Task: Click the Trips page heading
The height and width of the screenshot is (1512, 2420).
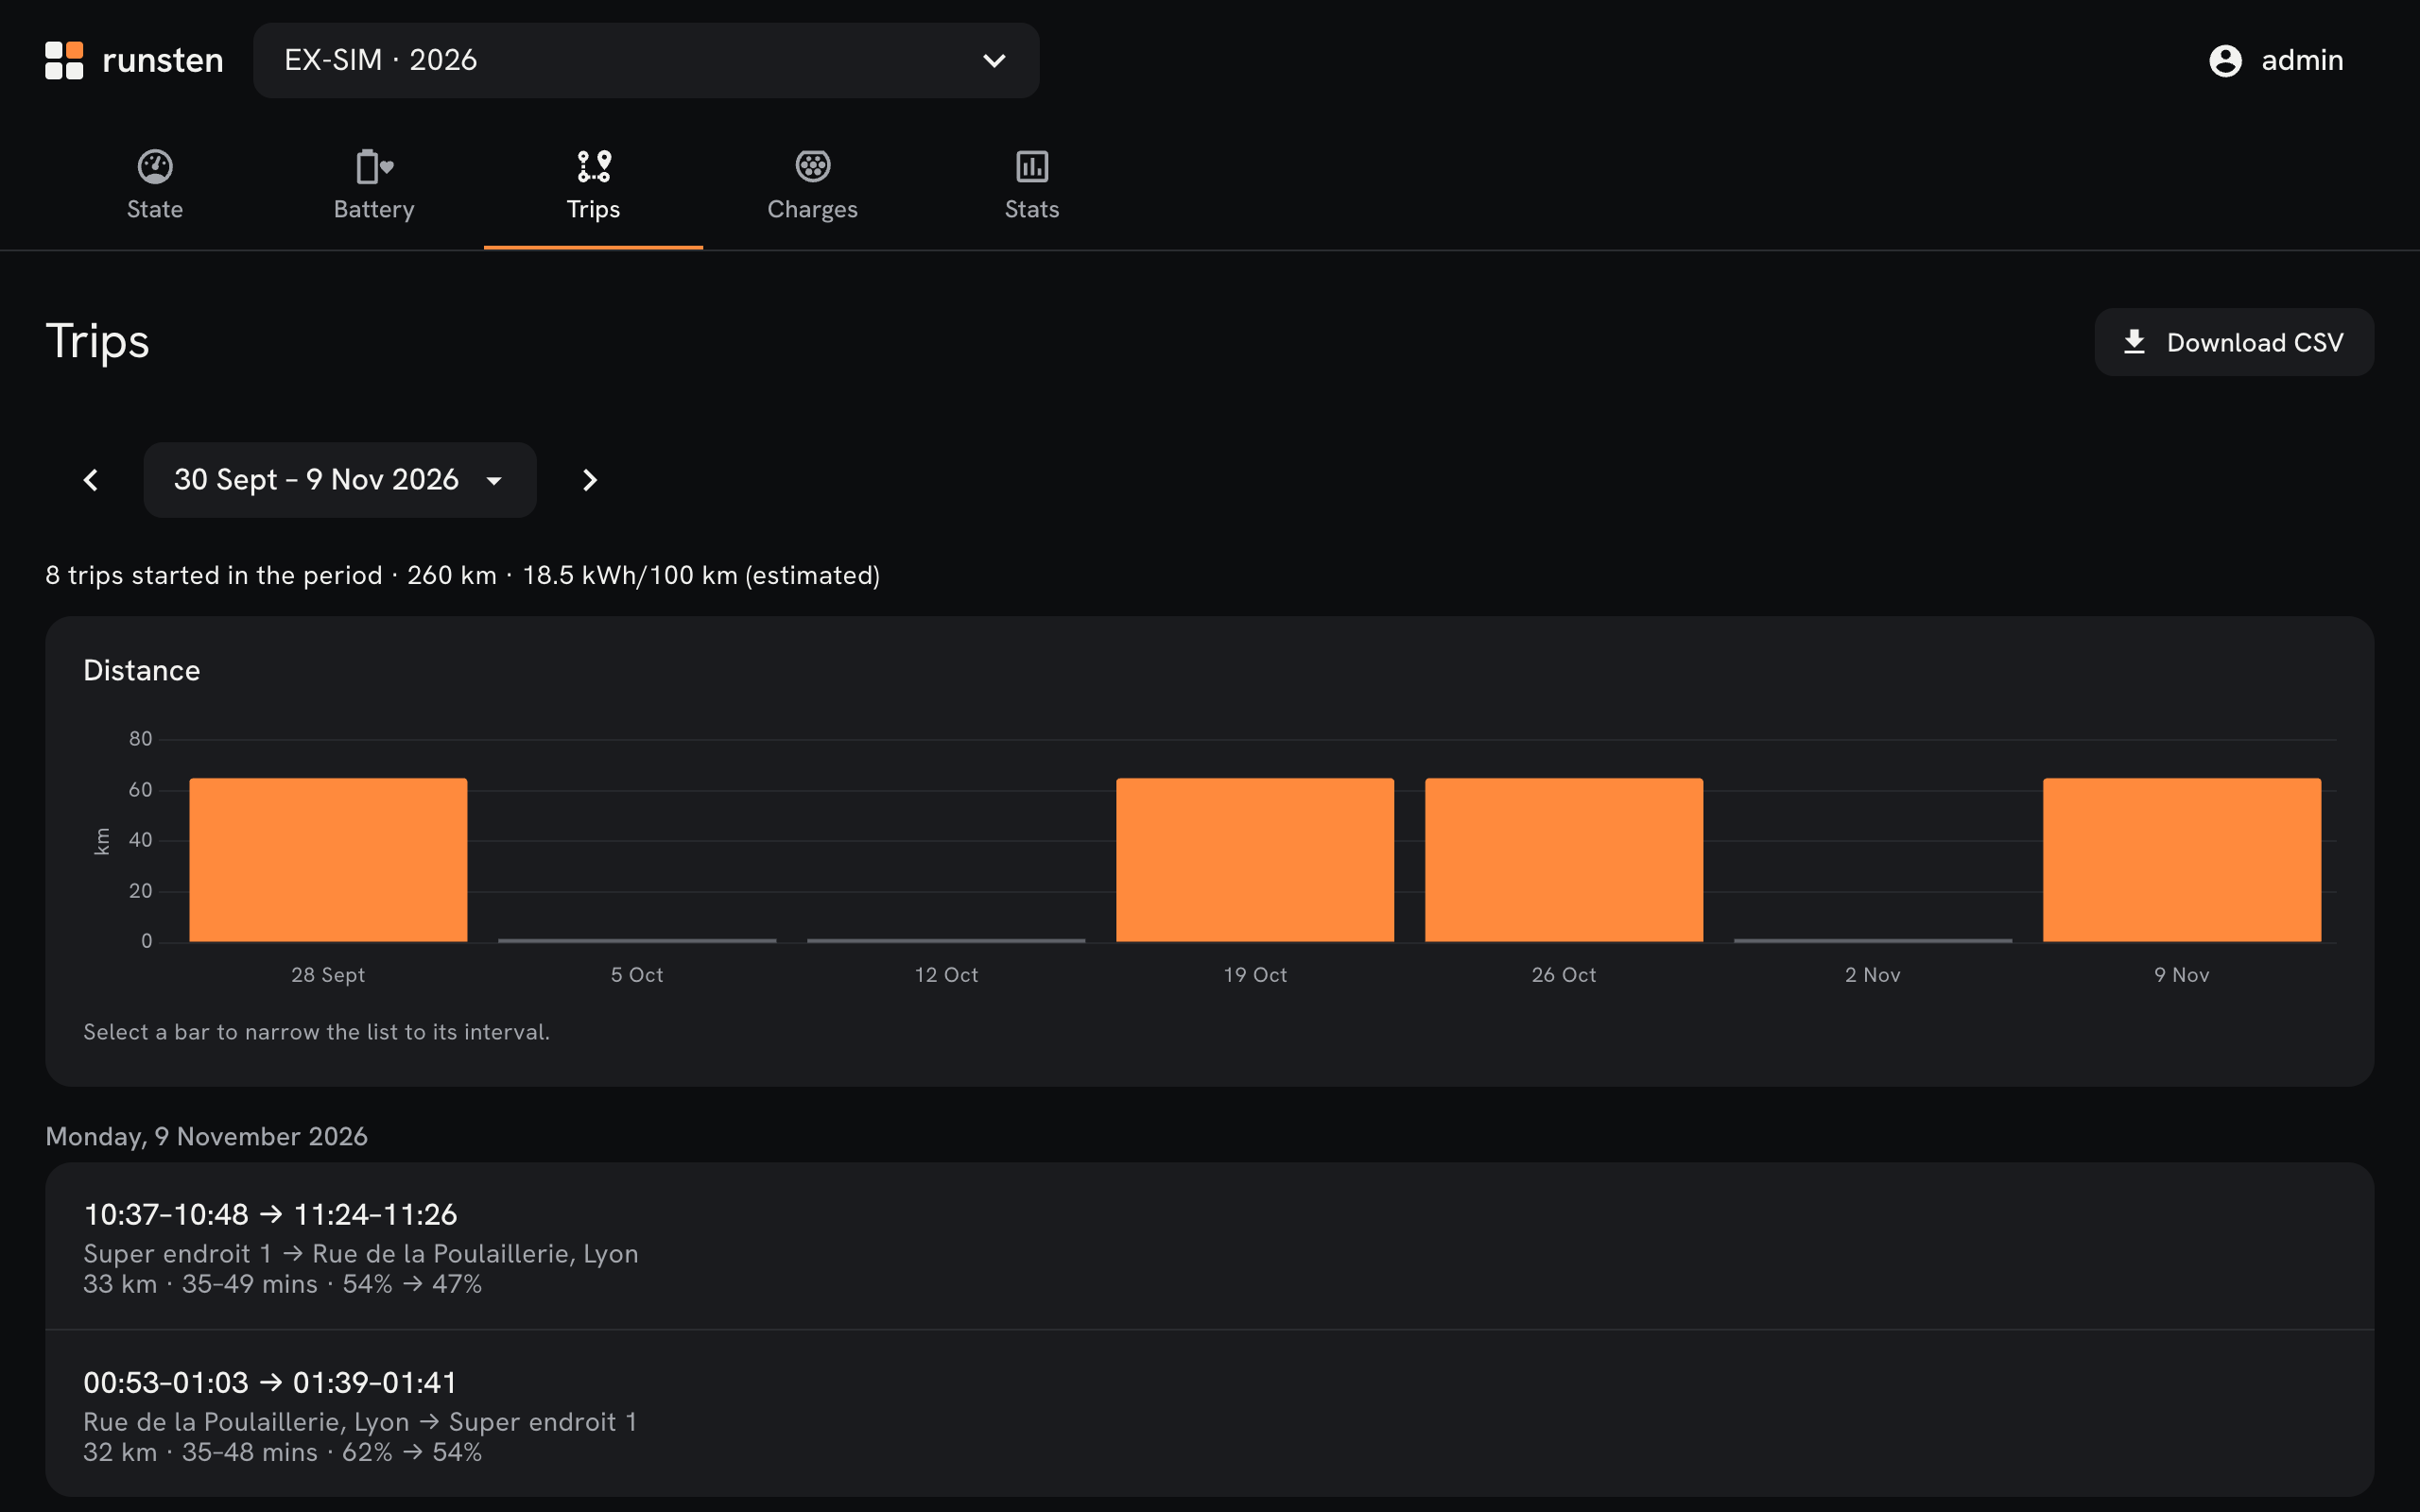Action: 97,341
